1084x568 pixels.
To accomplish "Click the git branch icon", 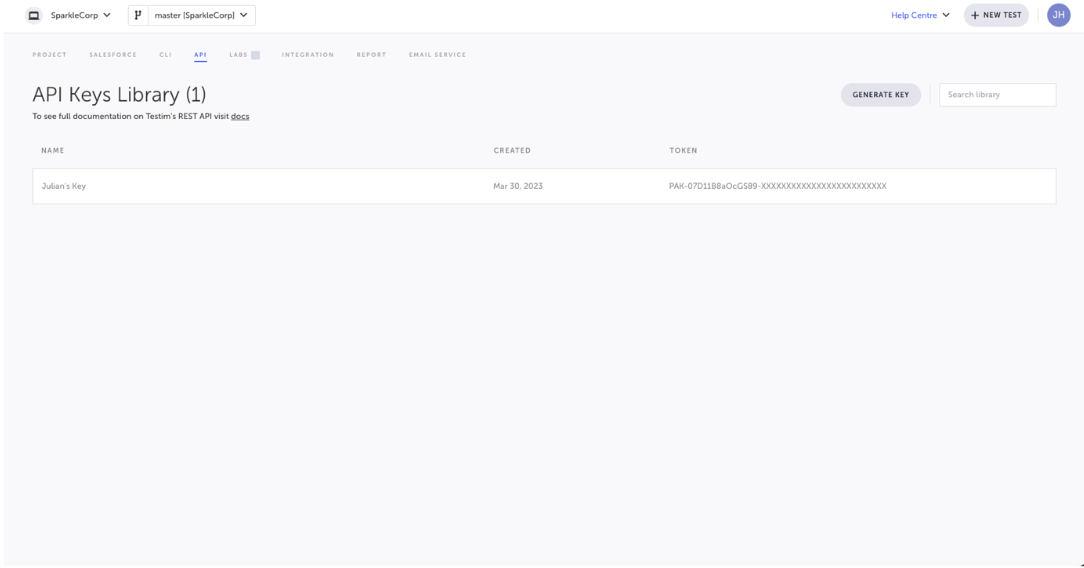I will click(x=138, y=15).
